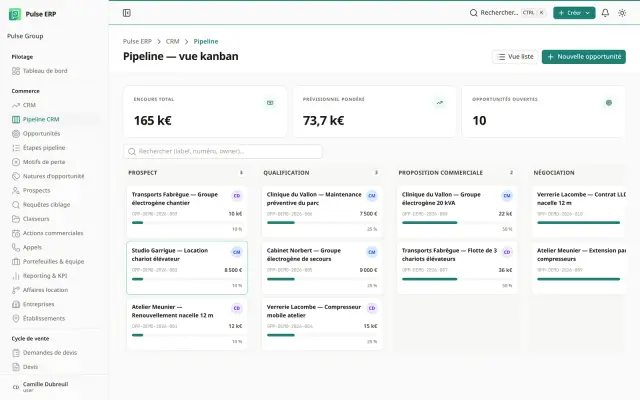Image resolution: width=640 pixels, height=400 pixels.
Task: Click the Devis document icon
Action: click(16, 367)
